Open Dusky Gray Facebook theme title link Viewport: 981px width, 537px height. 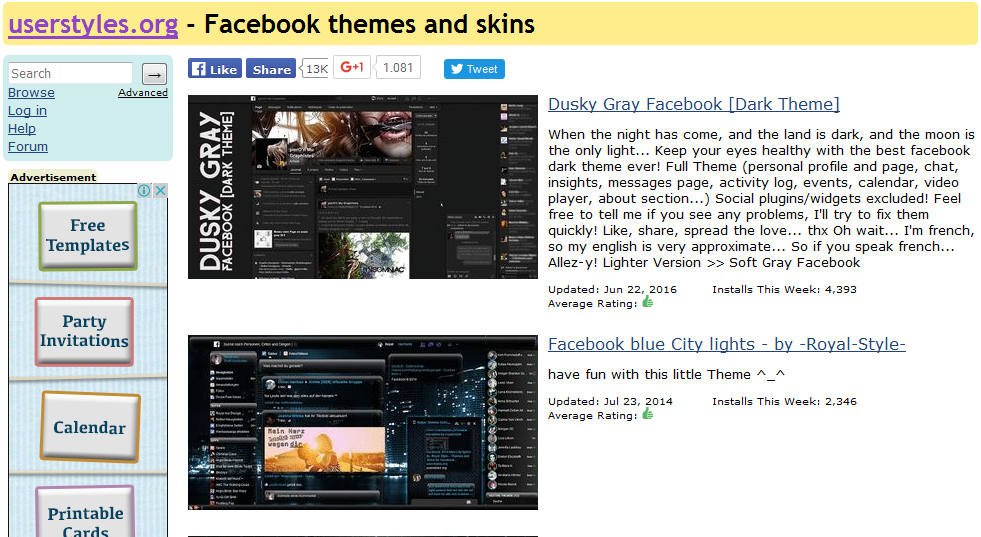click(x=694, y=104)
